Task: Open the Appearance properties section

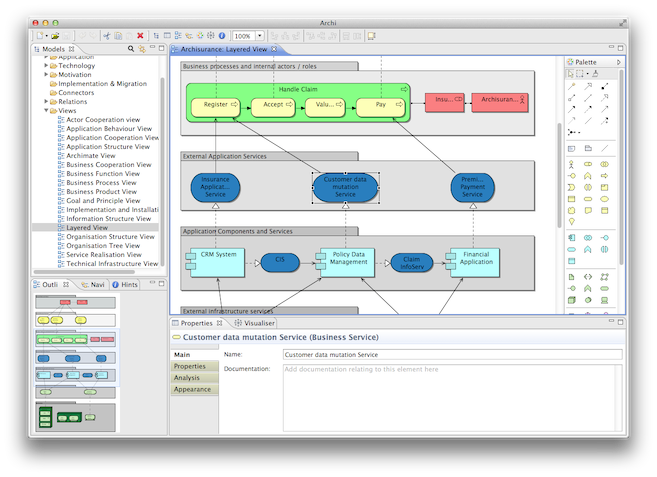Action: 194,389
